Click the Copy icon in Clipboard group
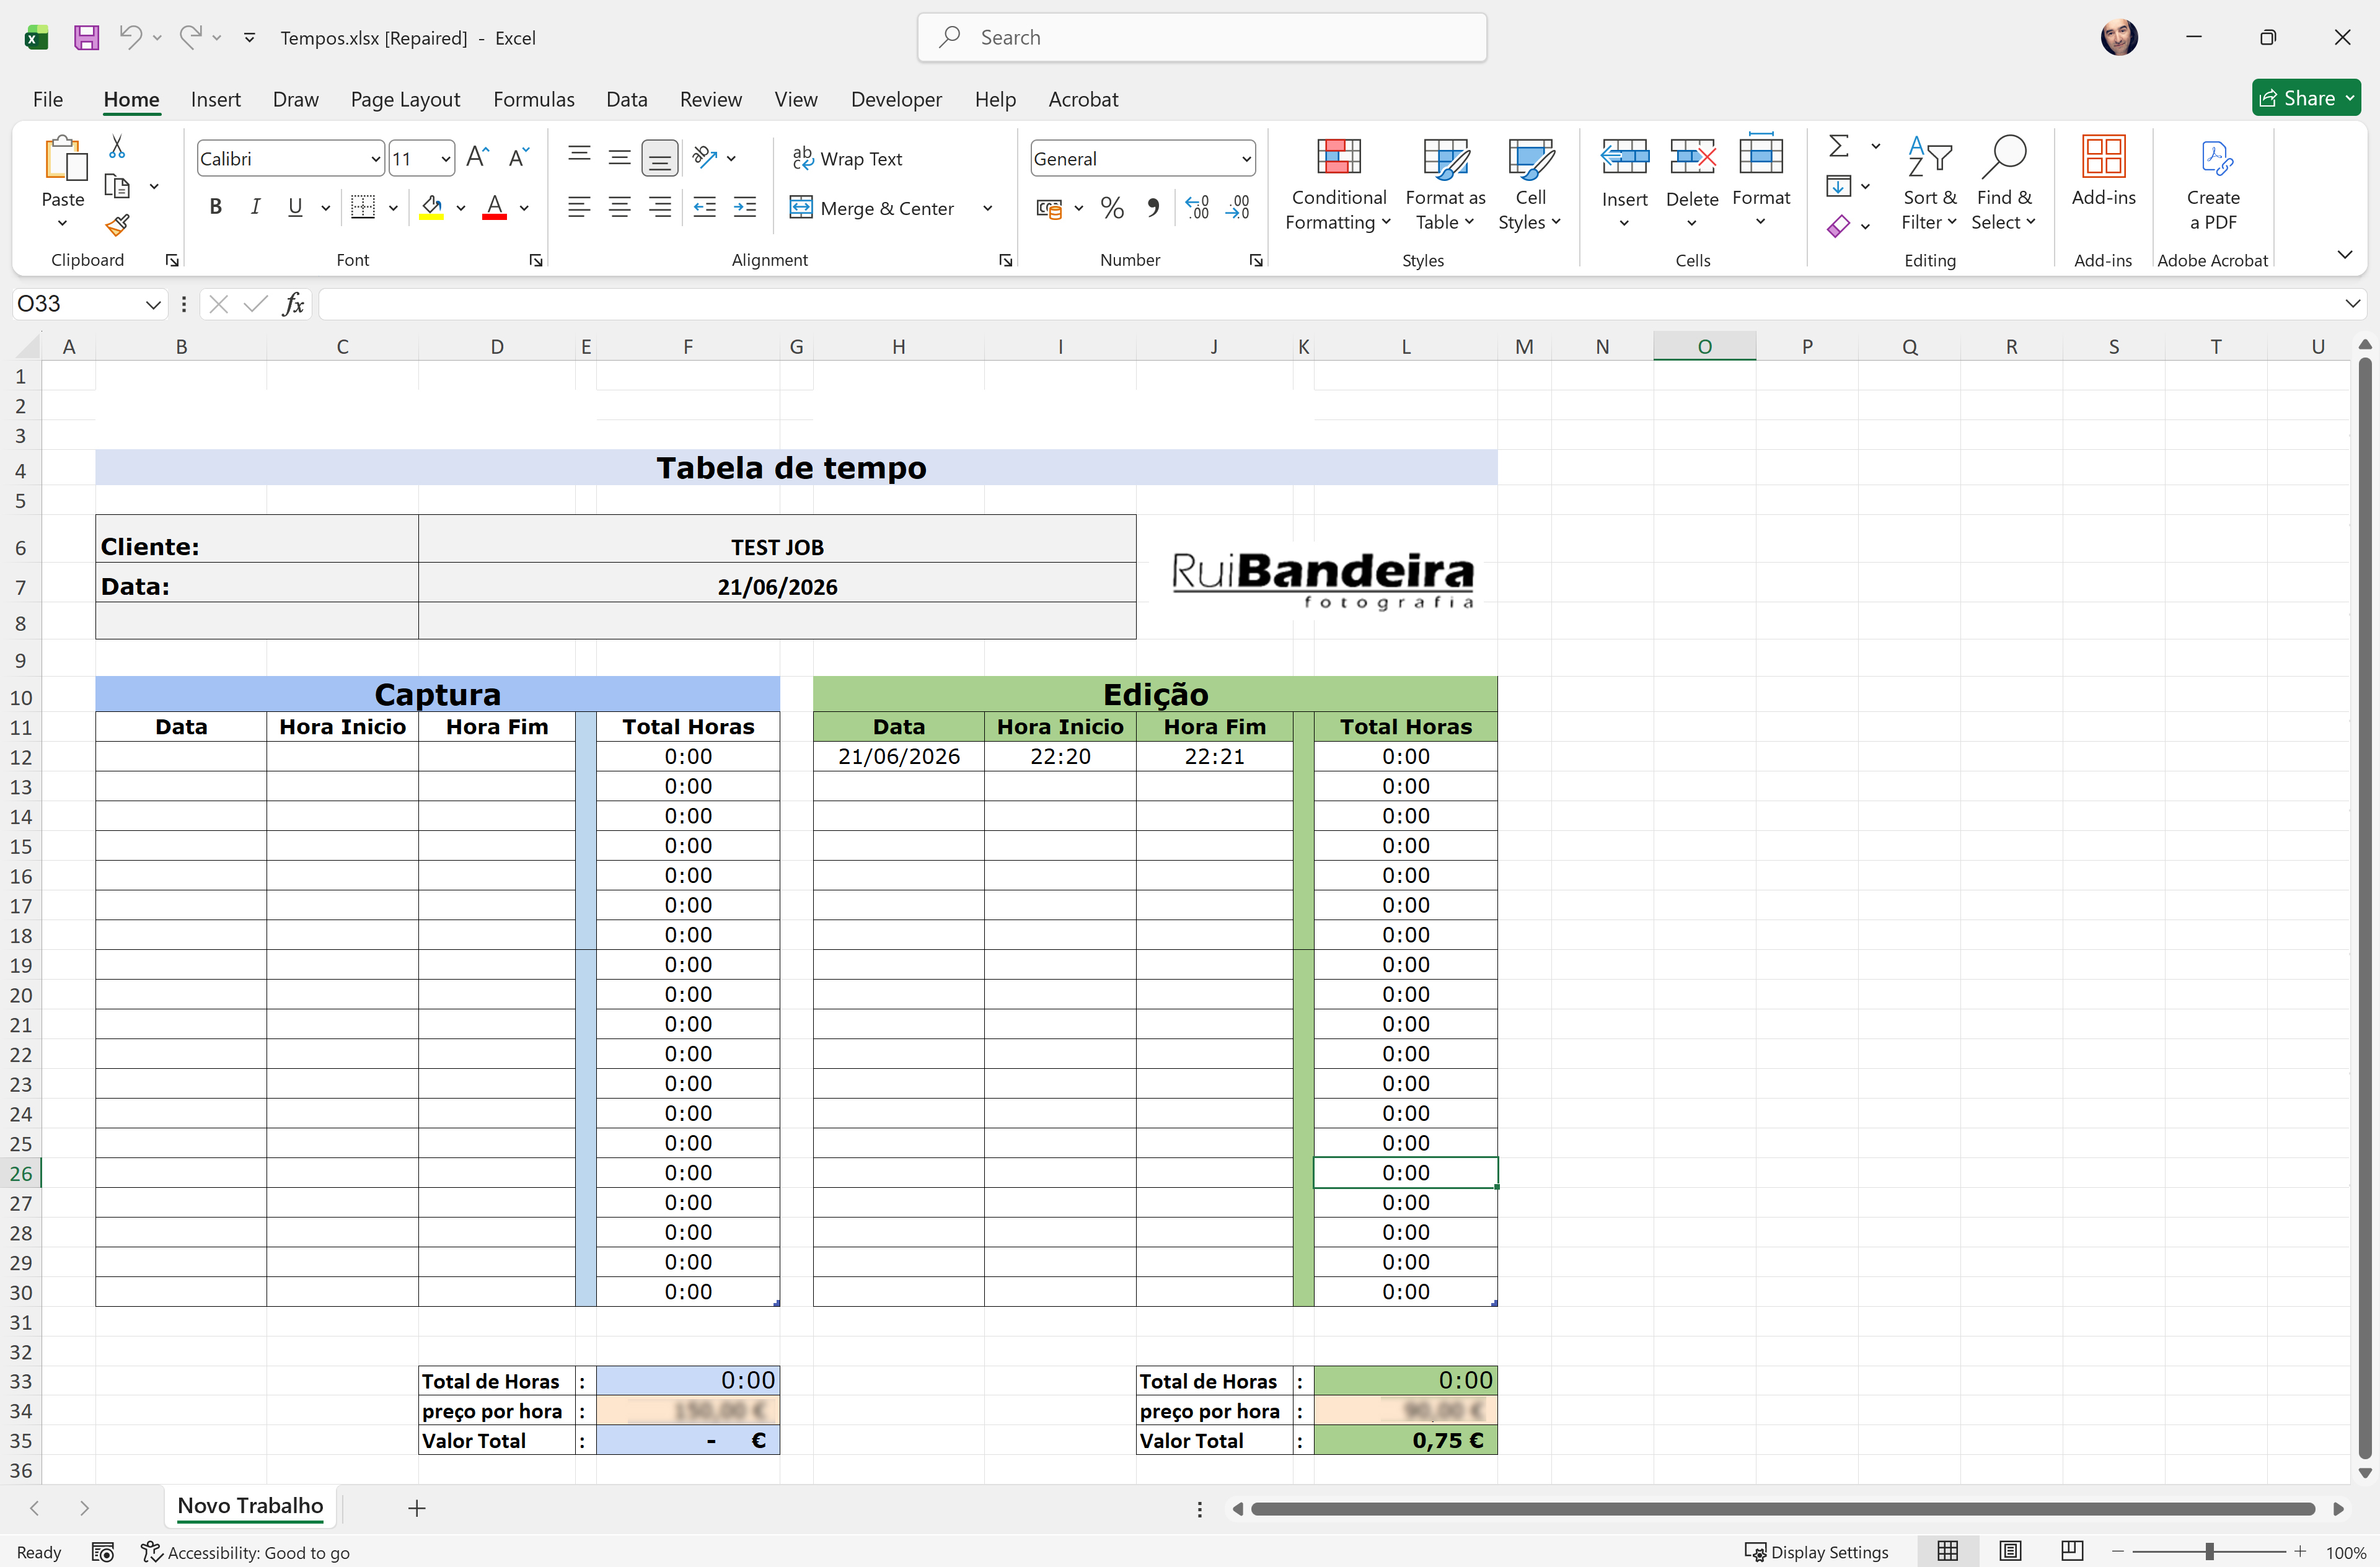This screenshot has height=1567, width=2380. click(x=117, y=186)
